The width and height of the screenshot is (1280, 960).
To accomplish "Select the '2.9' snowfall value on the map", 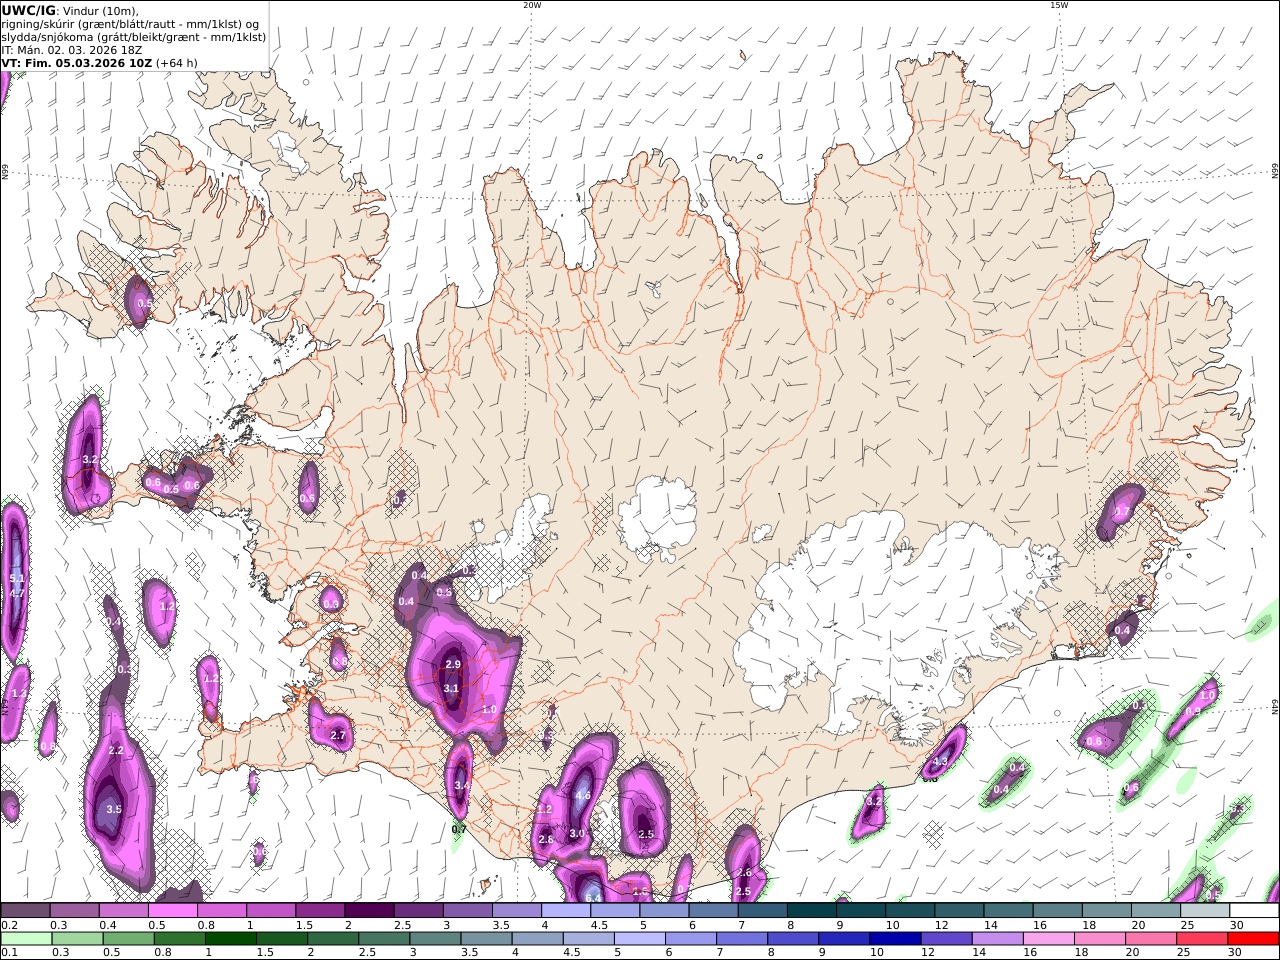I will (452, 665).
